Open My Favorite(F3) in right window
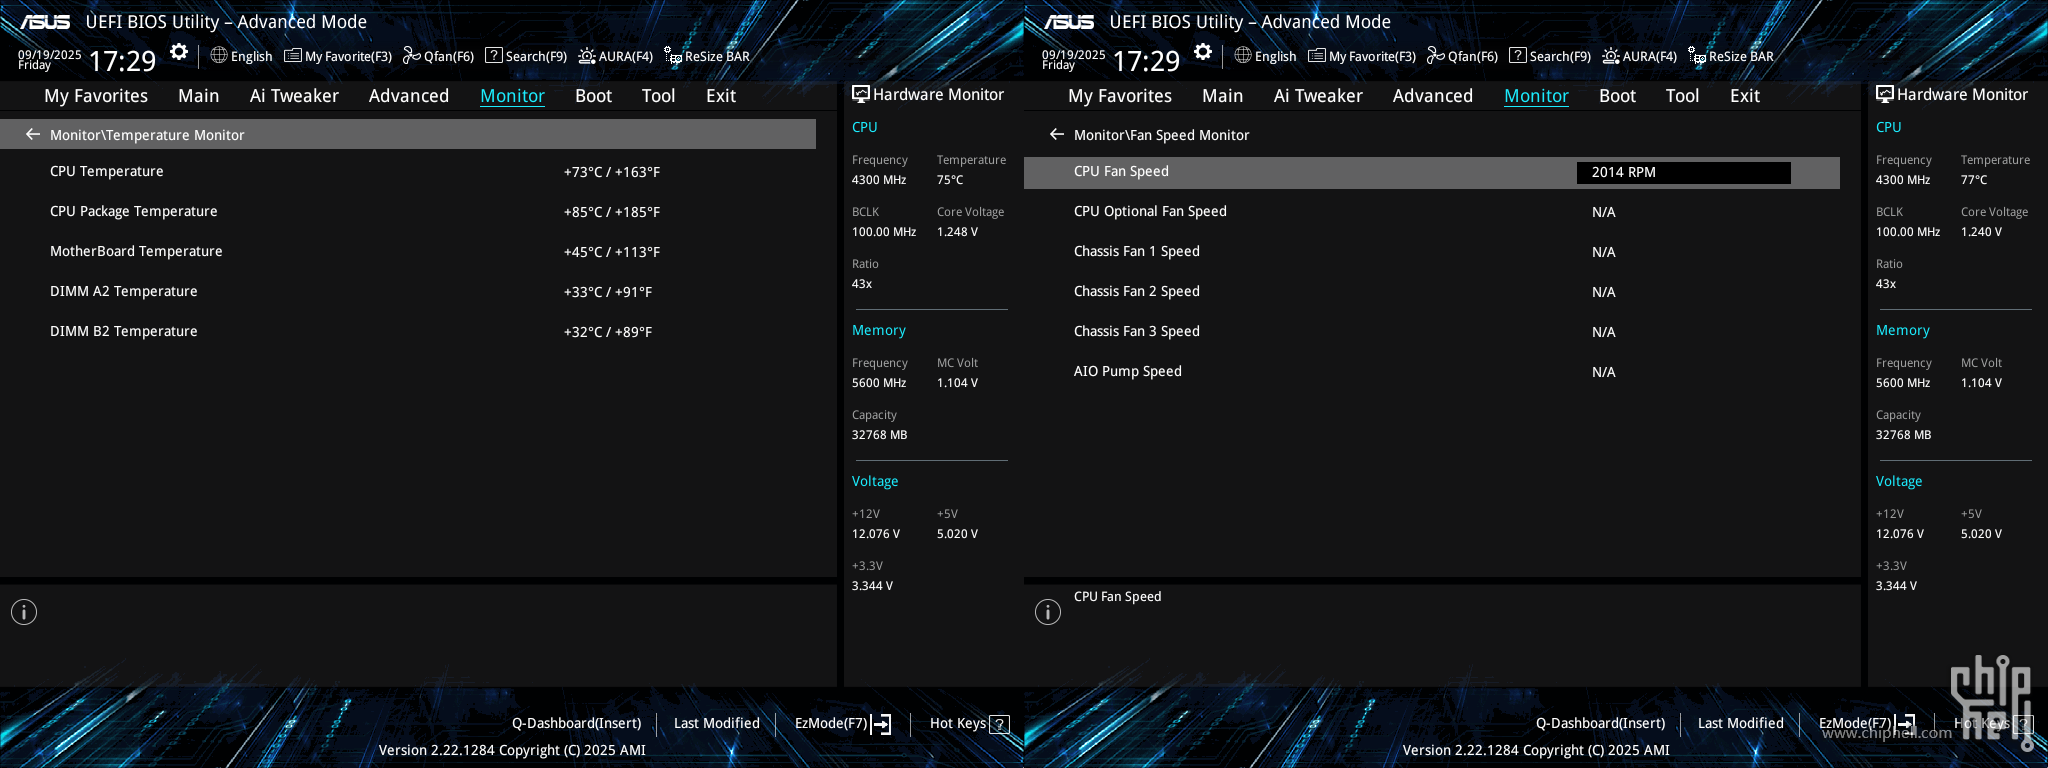 point(1362,56)
